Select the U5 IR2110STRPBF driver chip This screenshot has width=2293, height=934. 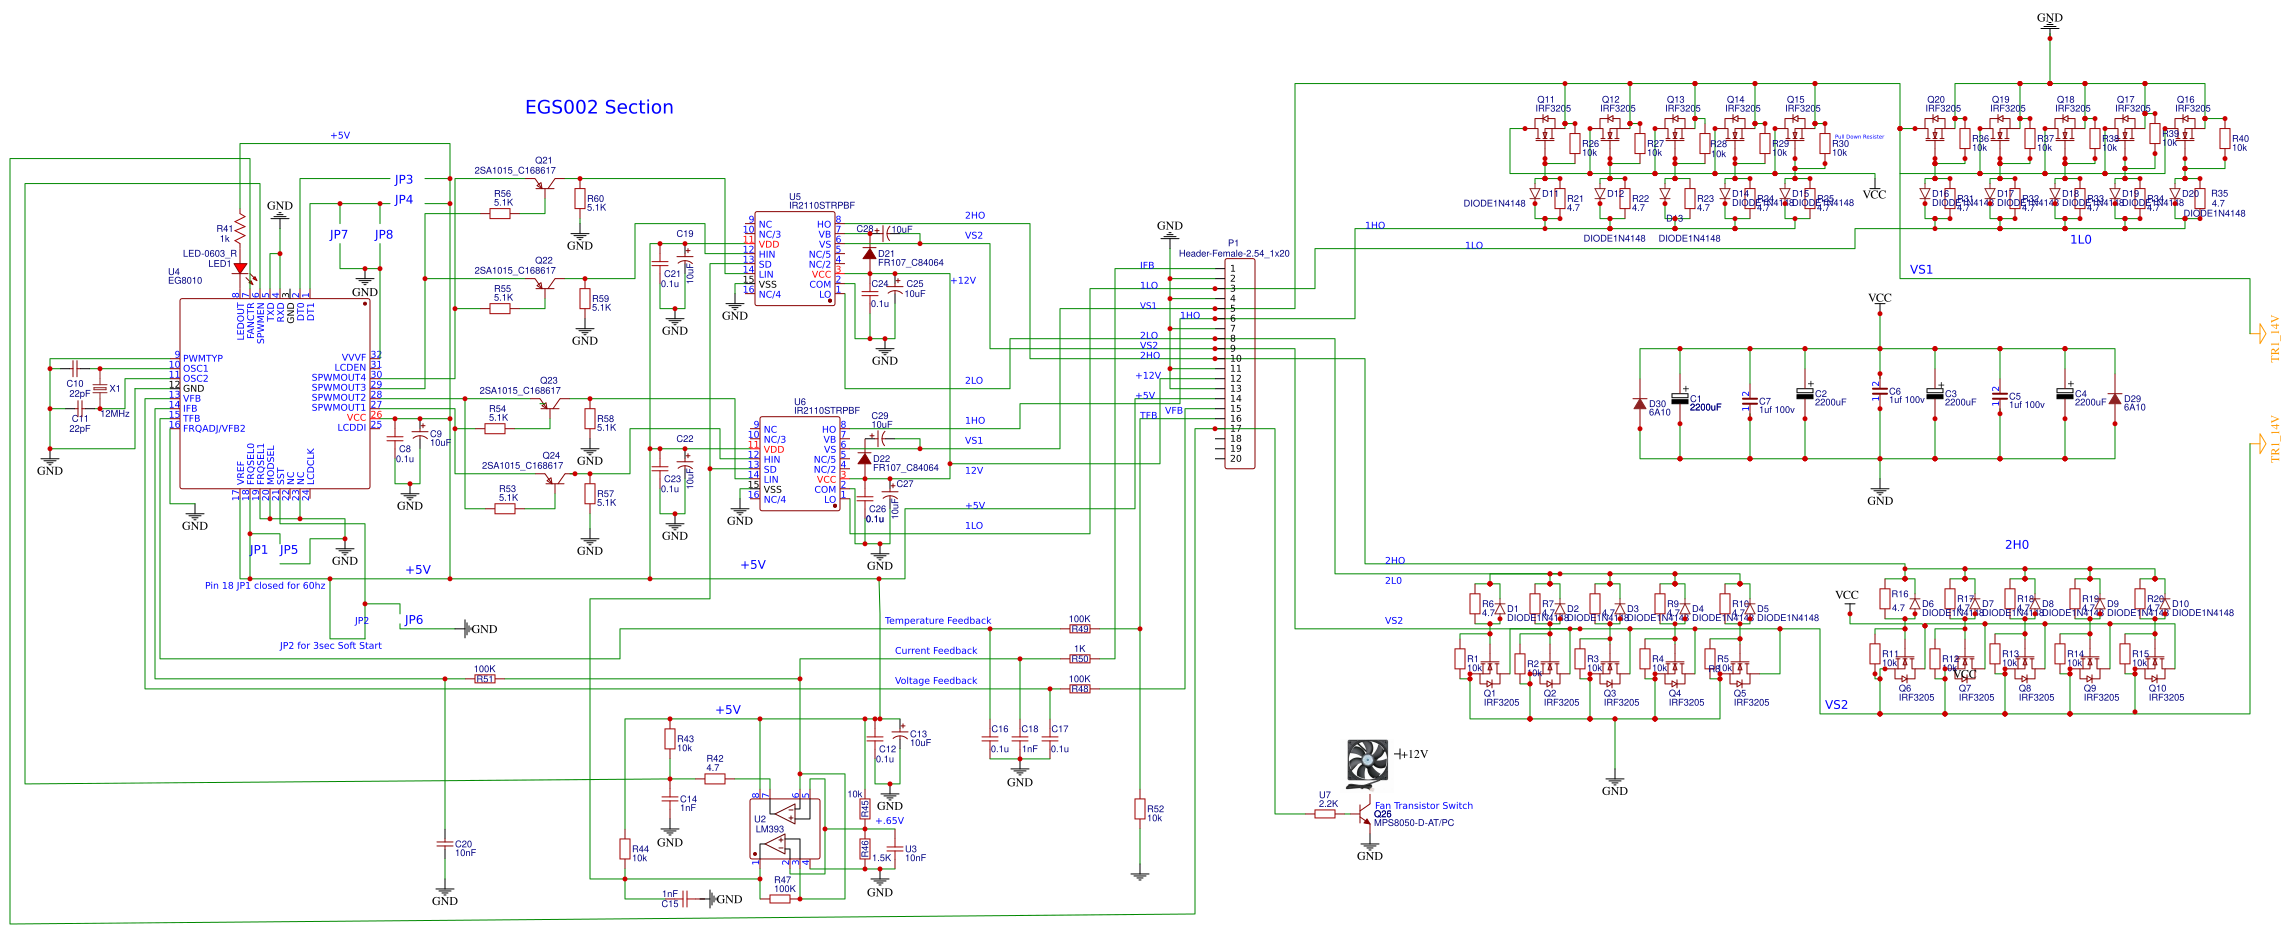795,259
